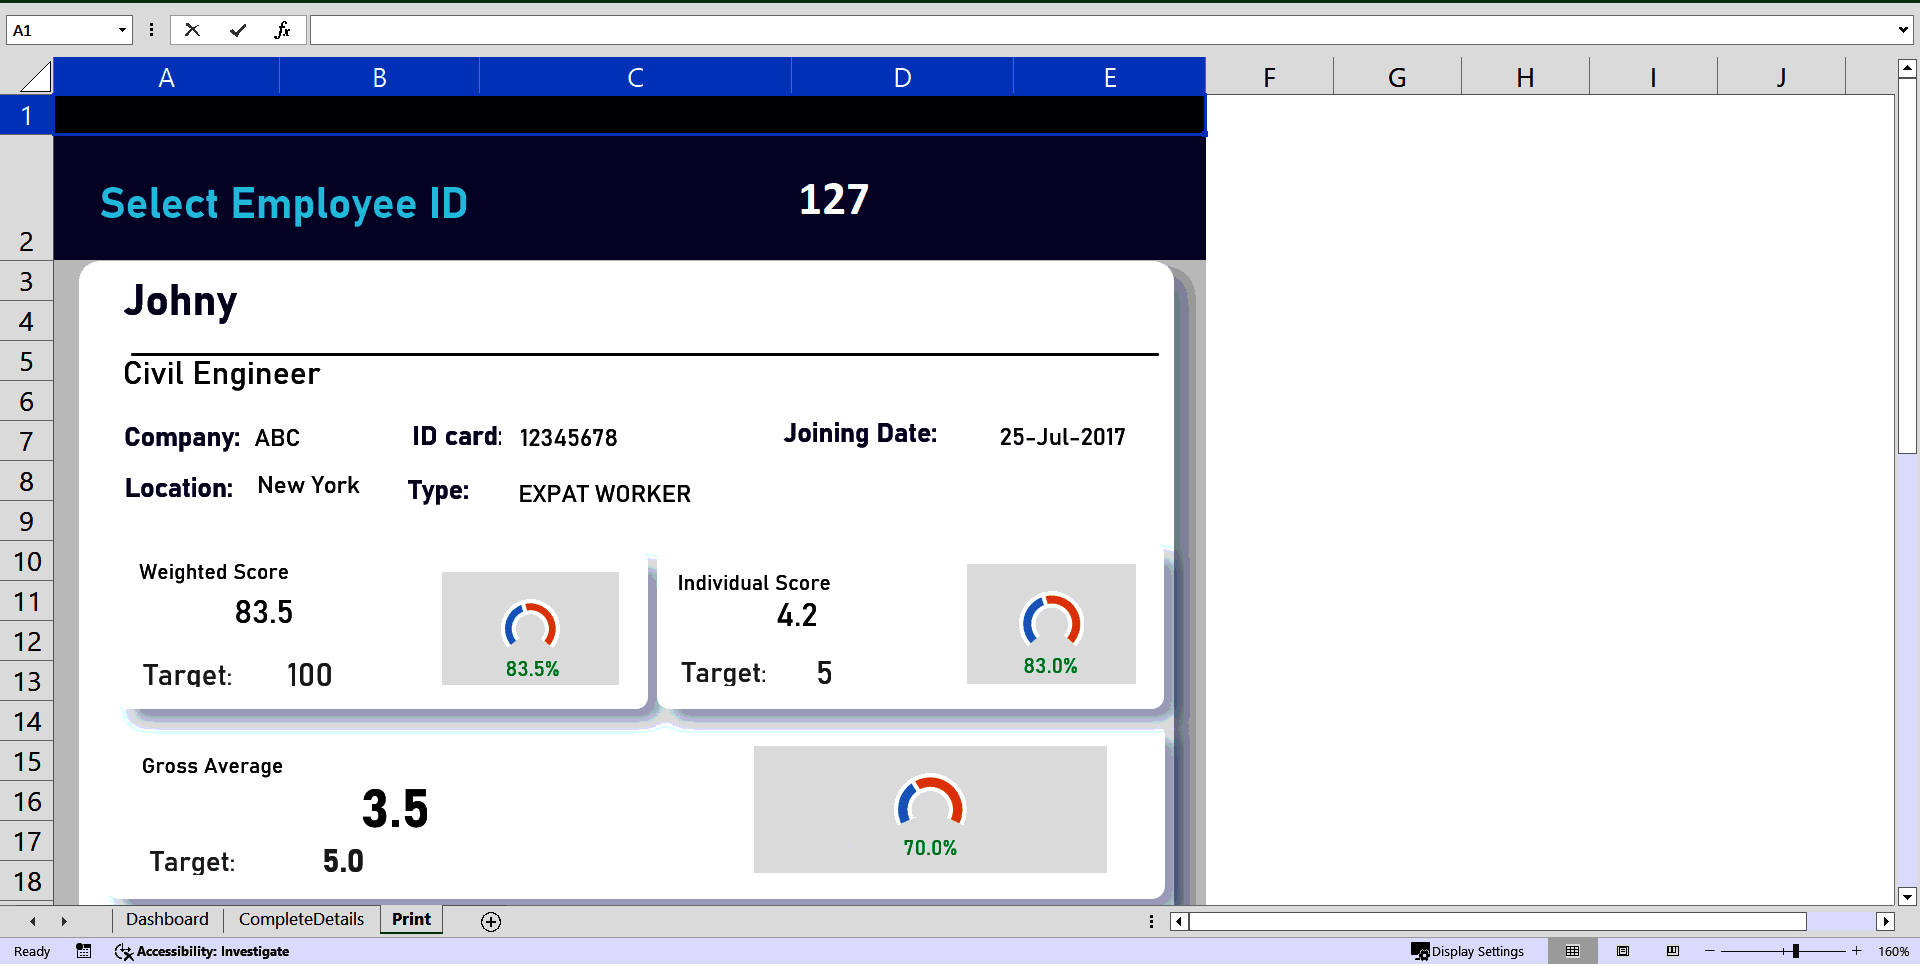Click the Weighted Score value 83.5
The width and height of the screenshot is (1920, 966).
point(264,612)
